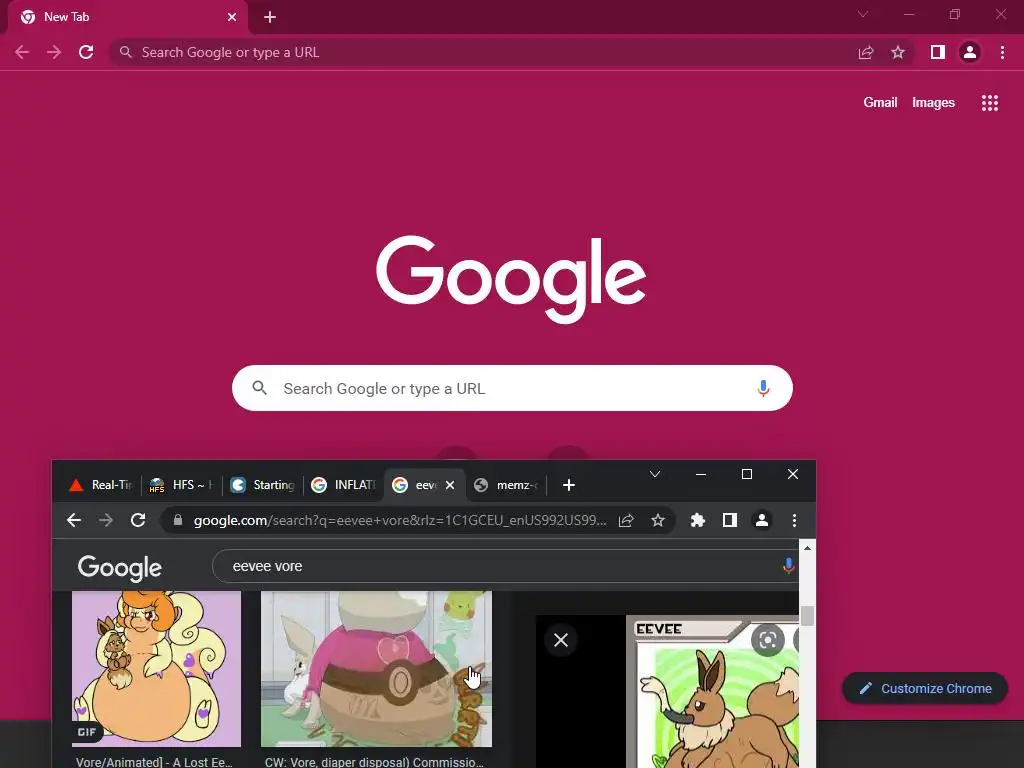Click the Google Lens icon on the preview image
Image resolution: width=1024 pixels, height=768 pixels.
click(x=767, y=640)
